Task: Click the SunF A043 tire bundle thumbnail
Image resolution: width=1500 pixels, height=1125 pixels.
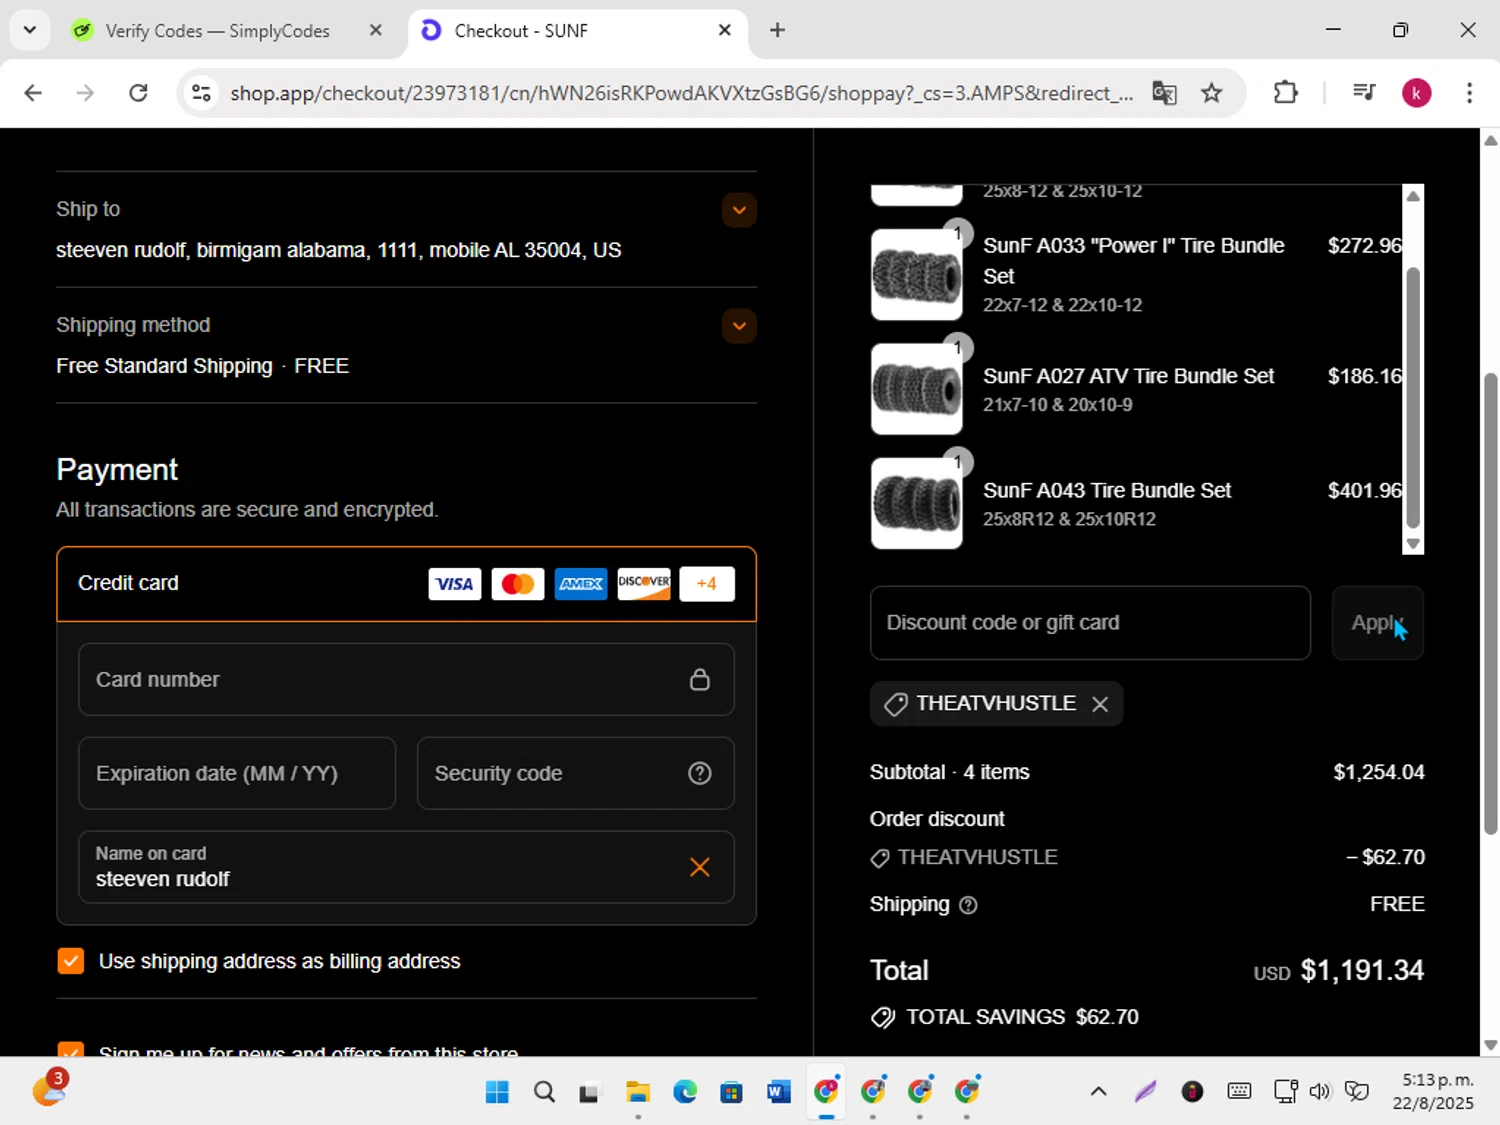Action: pos(917,504)
